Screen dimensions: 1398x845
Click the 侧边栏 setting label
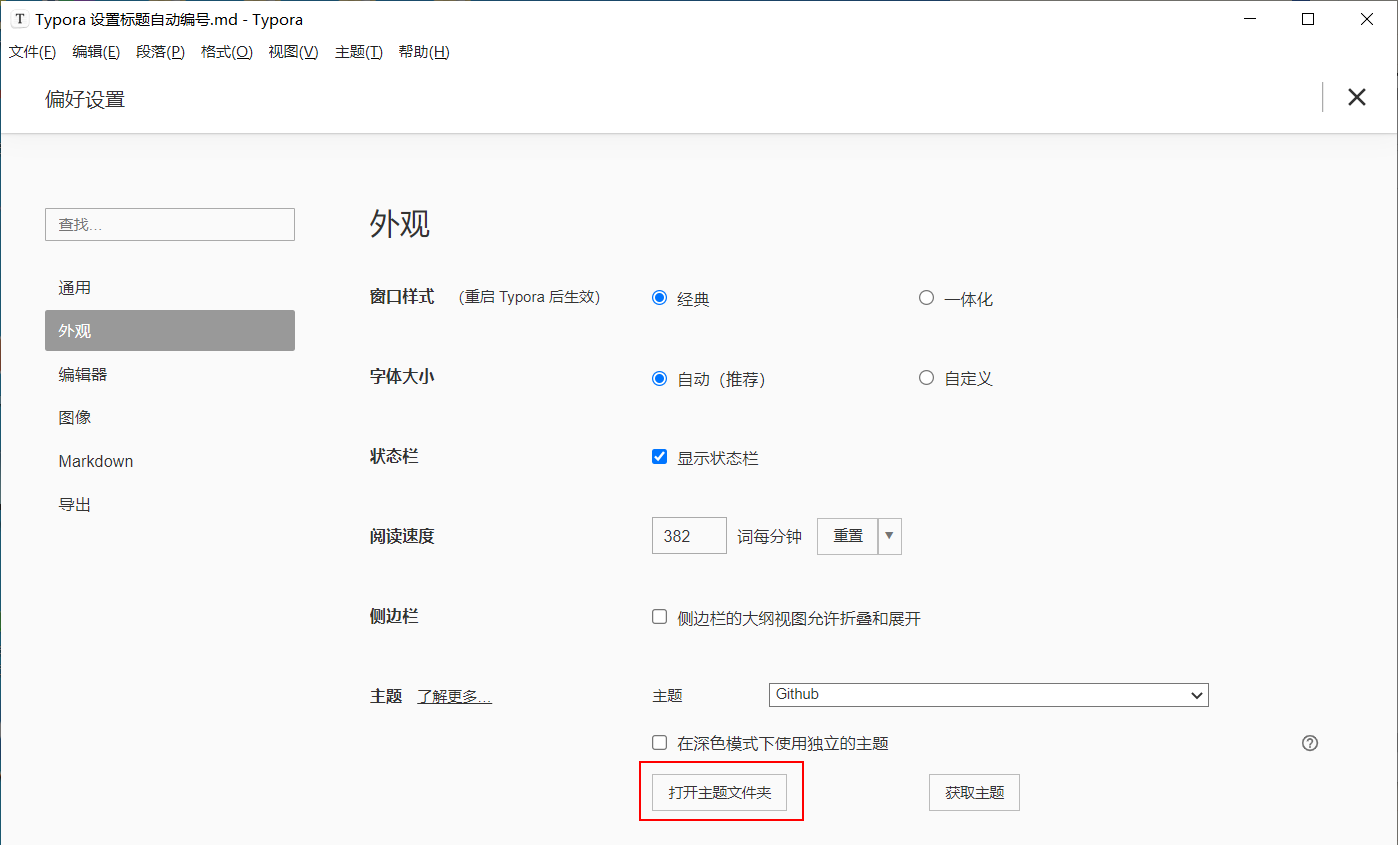(394, 616)
